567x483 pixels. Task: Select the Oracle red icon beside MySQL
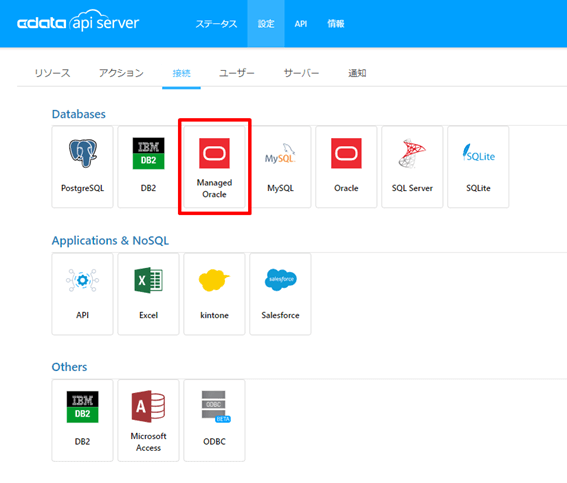[x=346, y=153]
